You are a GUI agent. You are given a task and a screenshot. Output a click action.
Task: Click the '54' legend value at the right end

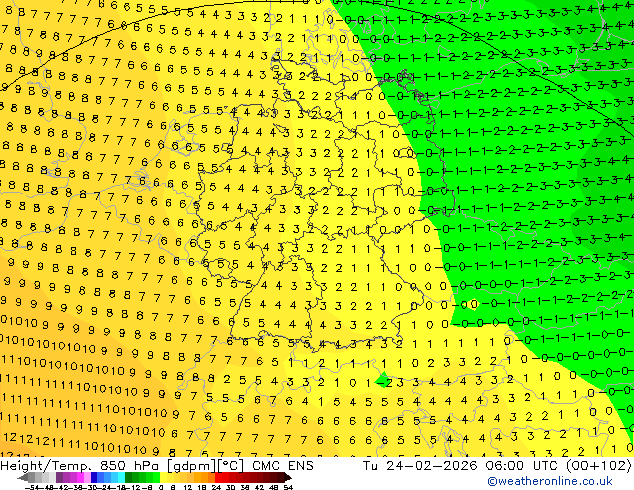click(x=288, y=487)
